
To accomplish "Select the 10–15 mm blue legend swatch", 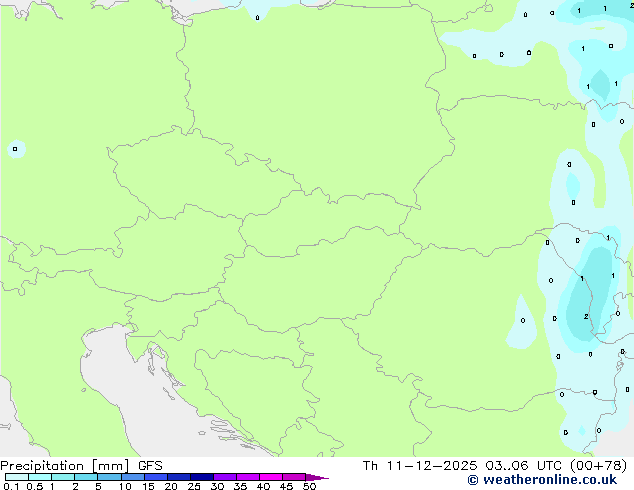I will 132,477.
